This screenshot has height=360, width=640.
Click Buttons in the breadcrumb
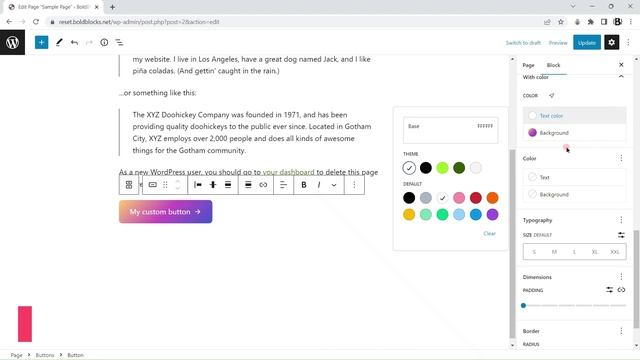click(45, 355)
